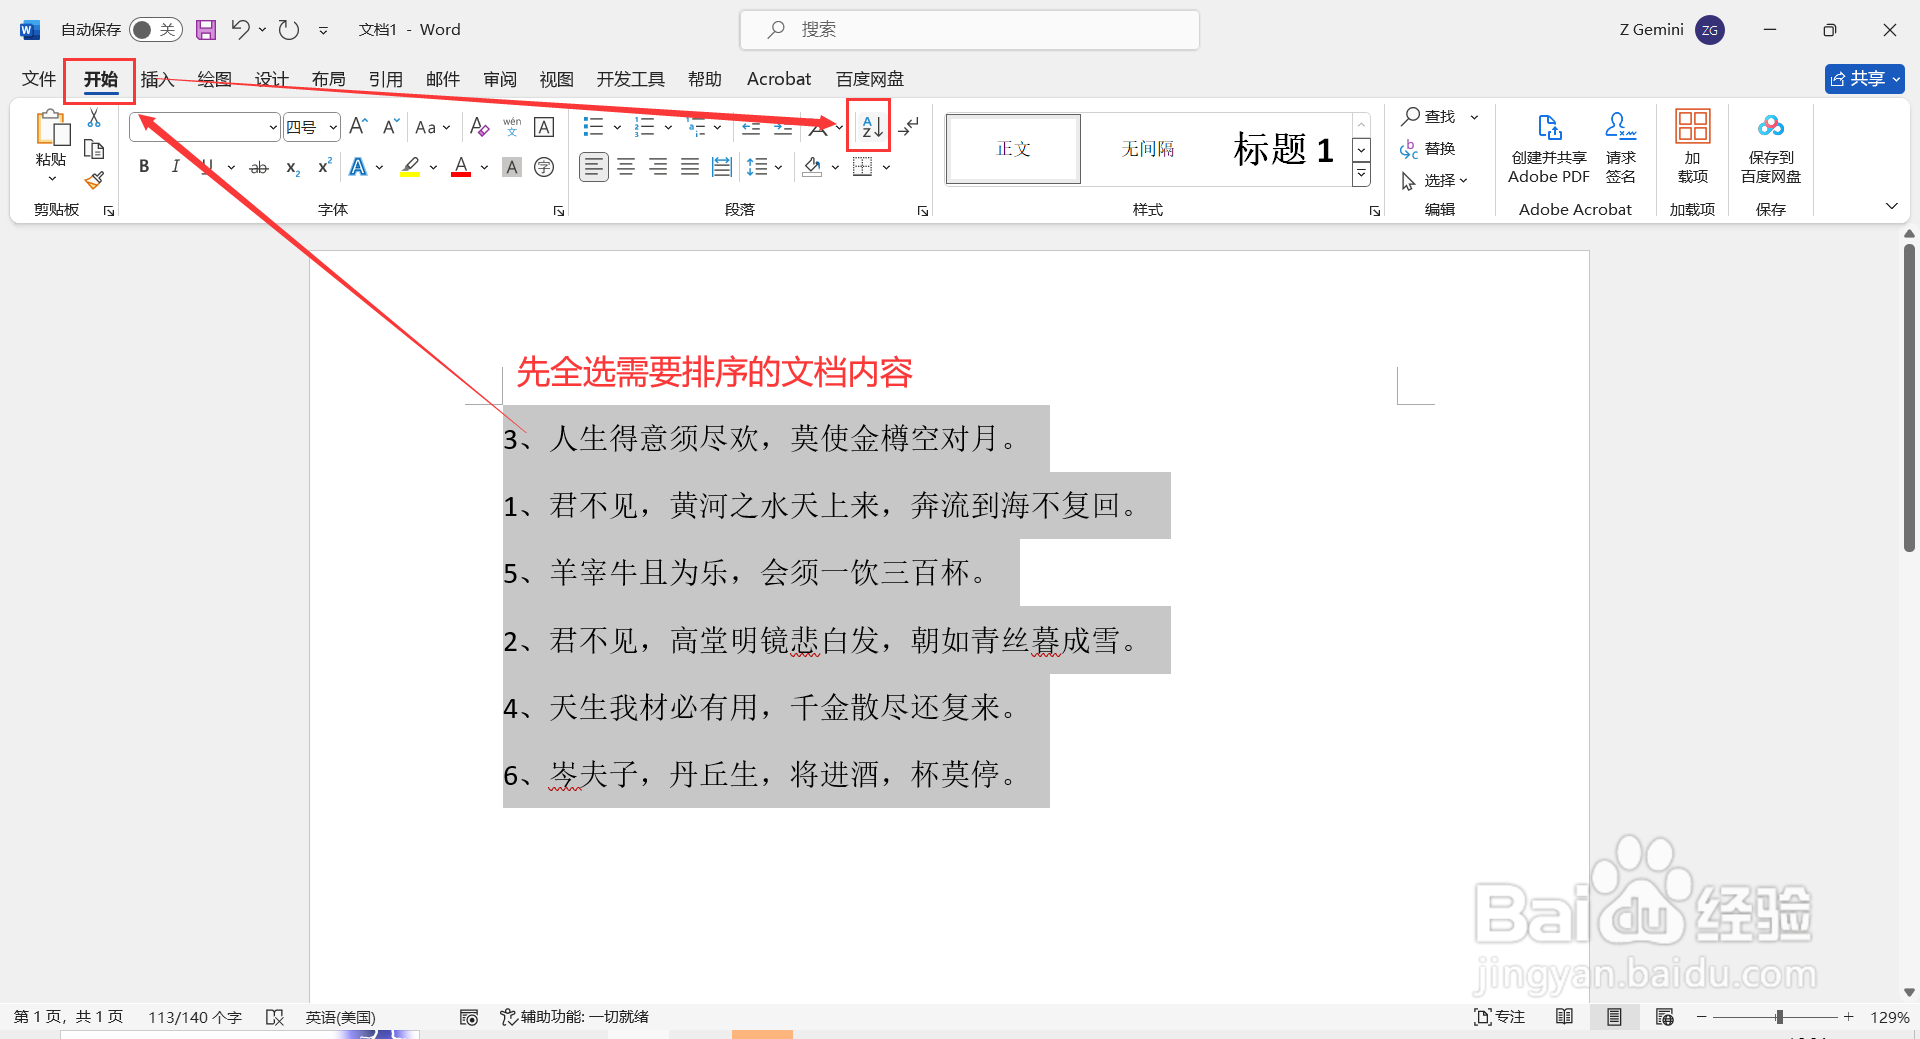Apply the current font color
Image resolution: width=1920 pixels, height=1039 pixels.
tap(459, 166)
